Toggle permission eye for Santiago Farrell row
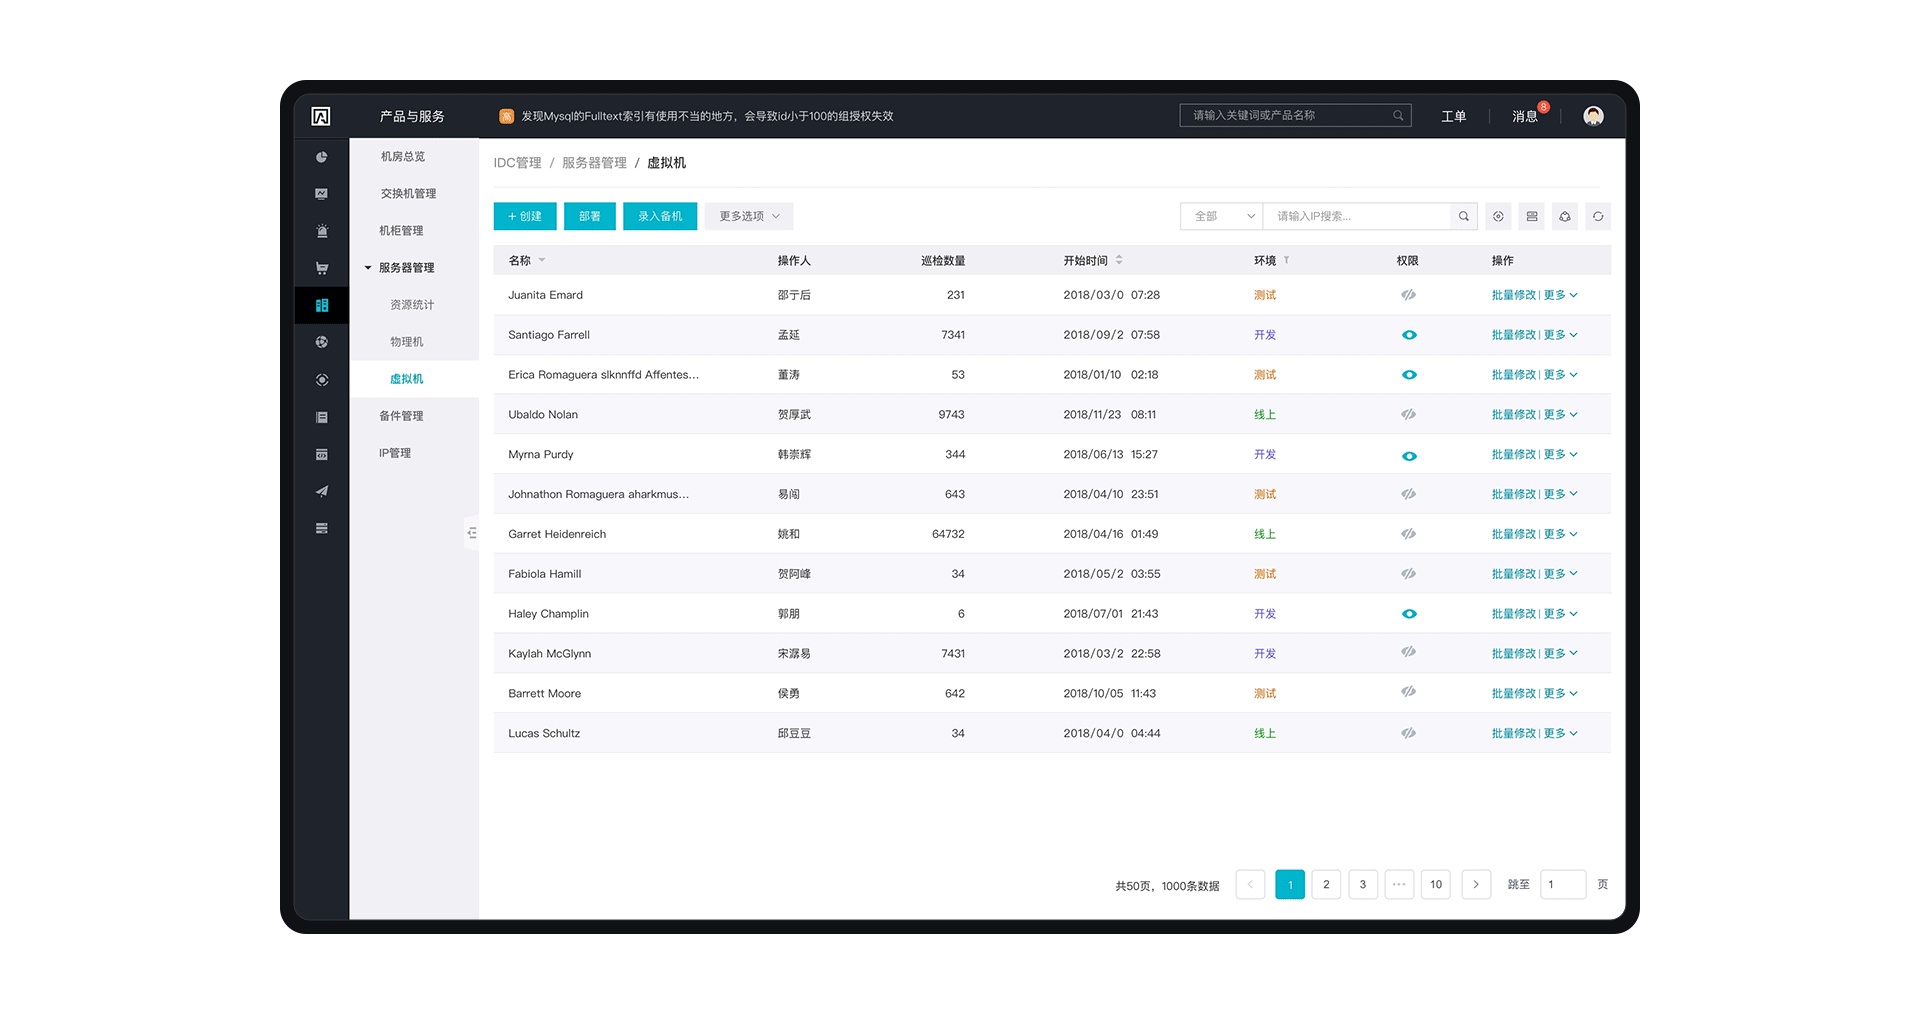 pos(1409,335)
